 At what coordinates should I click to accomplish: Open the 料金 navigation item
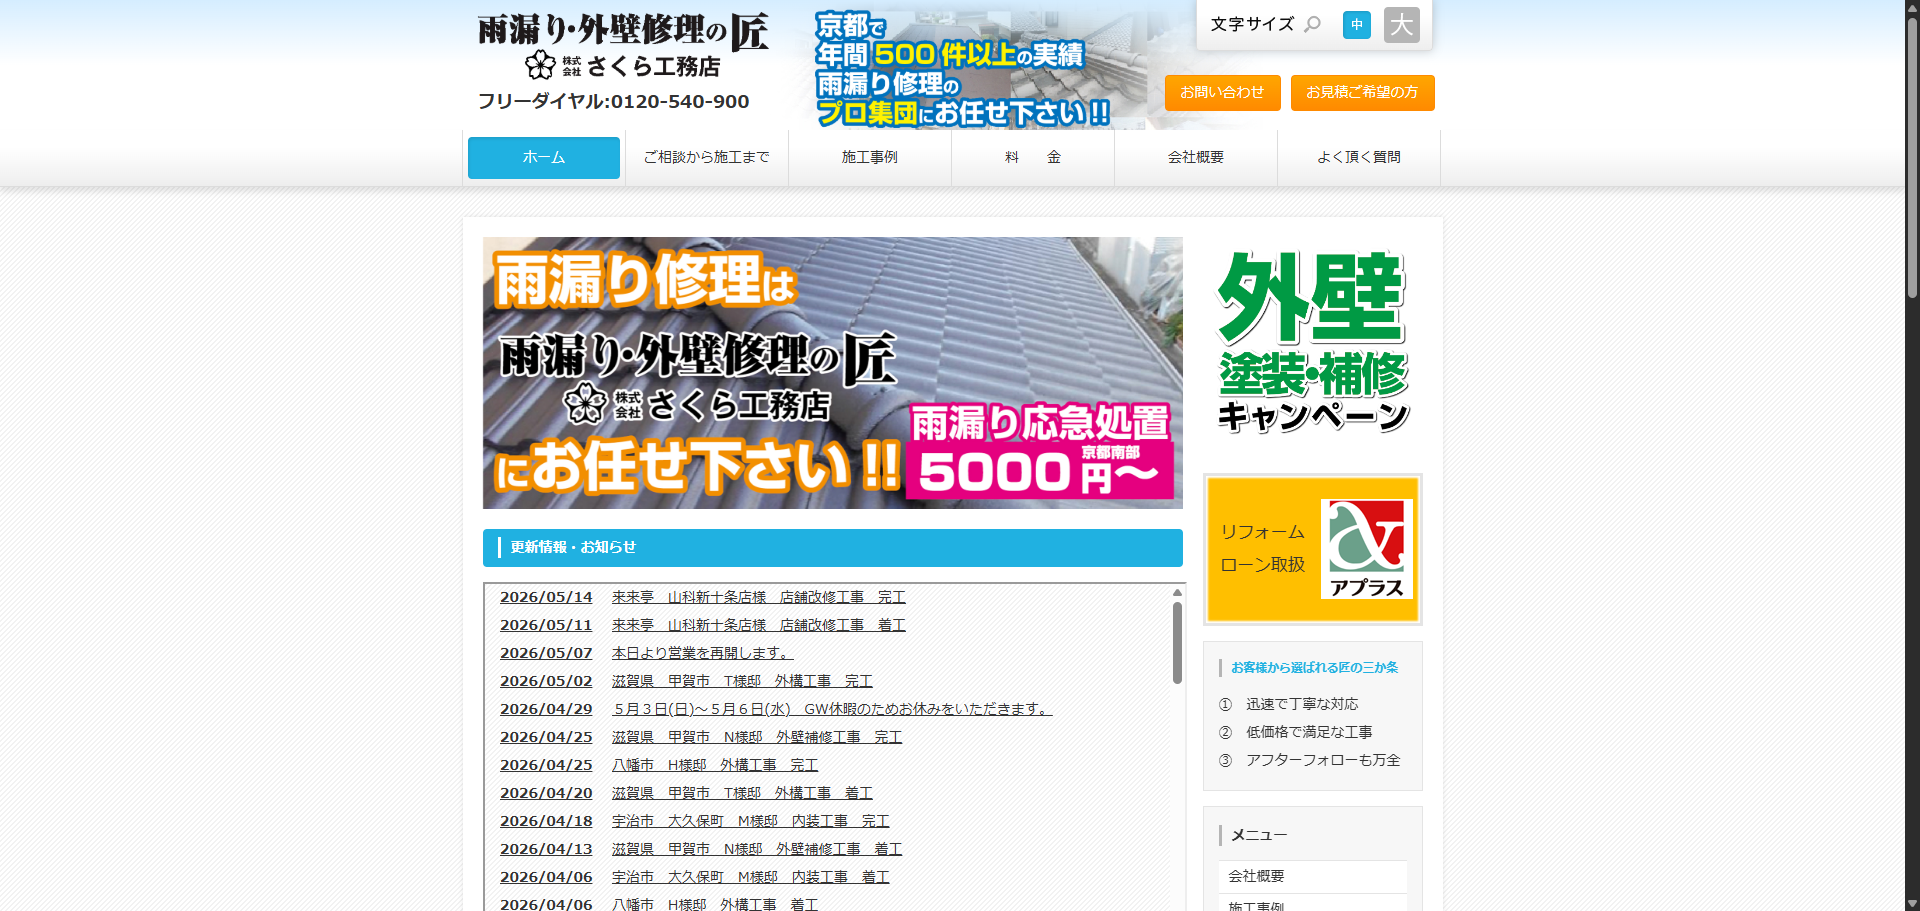pos(1032,158)
